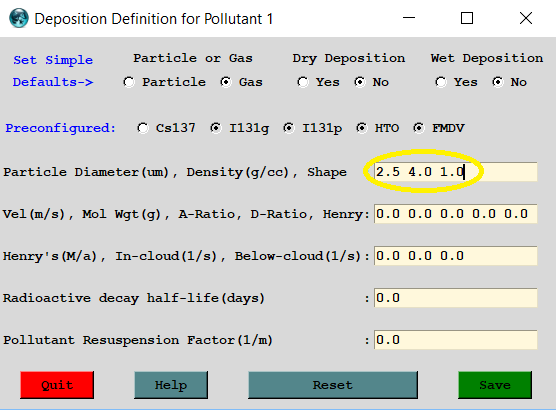Open Help for deposition definition
556x410 pixels.
point(171,385)
